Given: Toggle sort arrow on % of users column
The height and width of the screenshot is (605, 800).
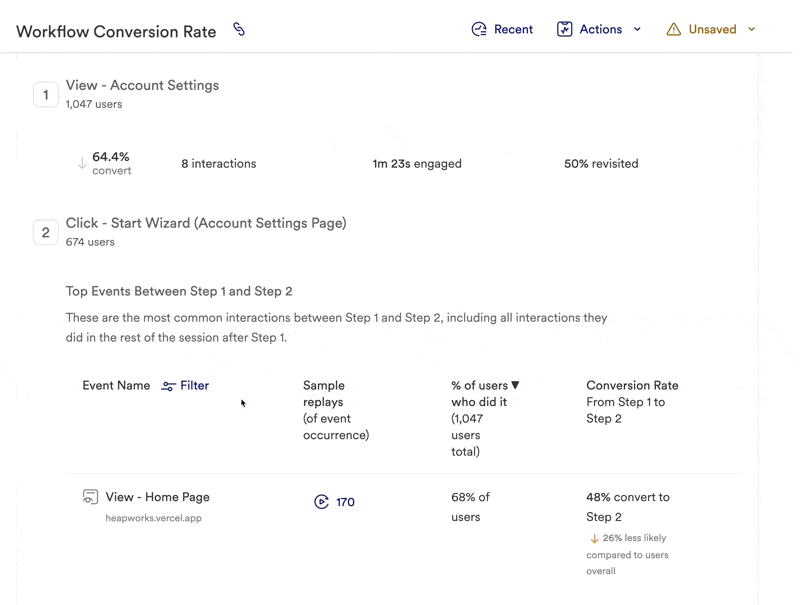Looking at the screenshot, I should pyautogui.click(x=516, y=385).
